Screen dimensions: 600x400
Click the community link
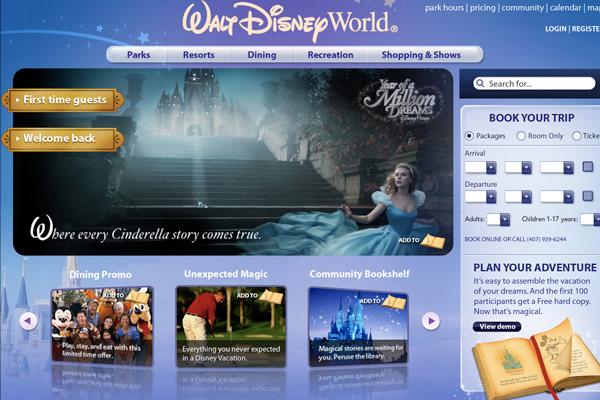(522, 8)
